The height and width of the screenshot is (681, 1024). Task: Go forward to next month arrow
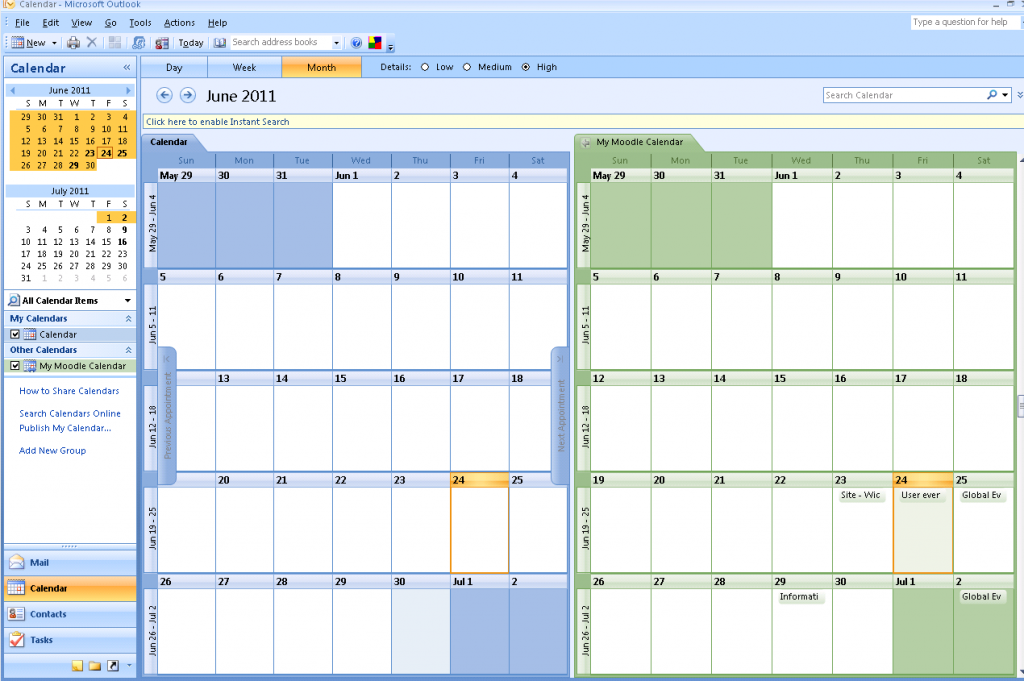187,96
